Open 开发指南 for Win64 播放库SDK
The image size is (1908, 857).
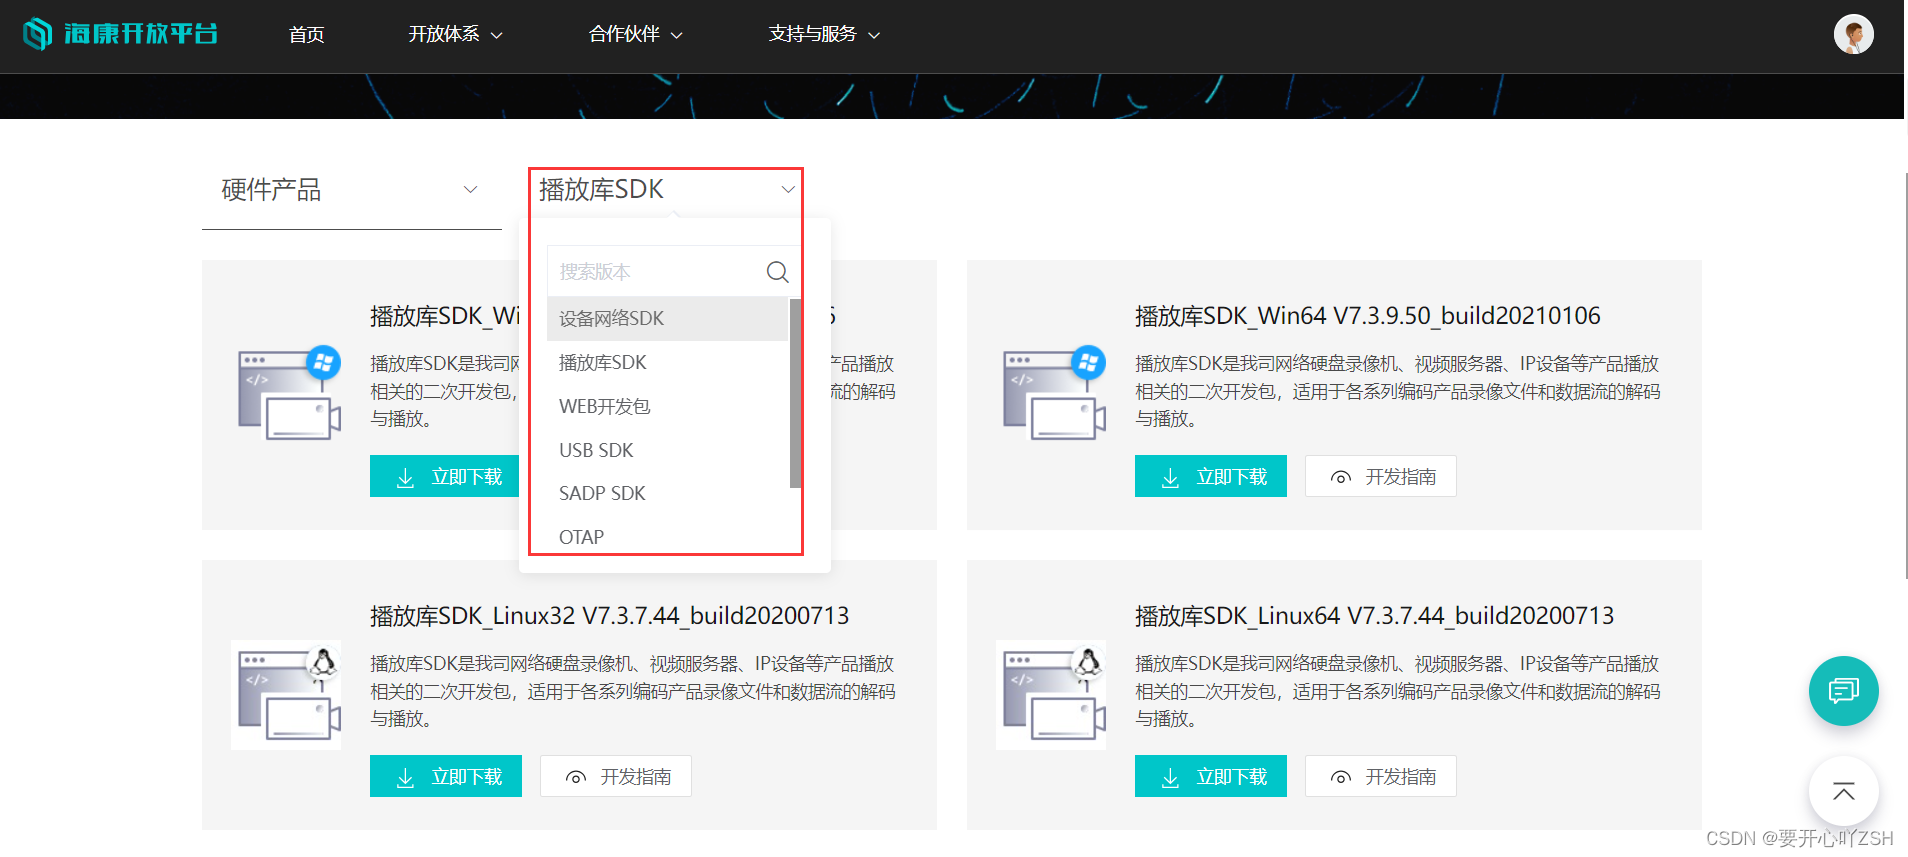point(1380,476)
